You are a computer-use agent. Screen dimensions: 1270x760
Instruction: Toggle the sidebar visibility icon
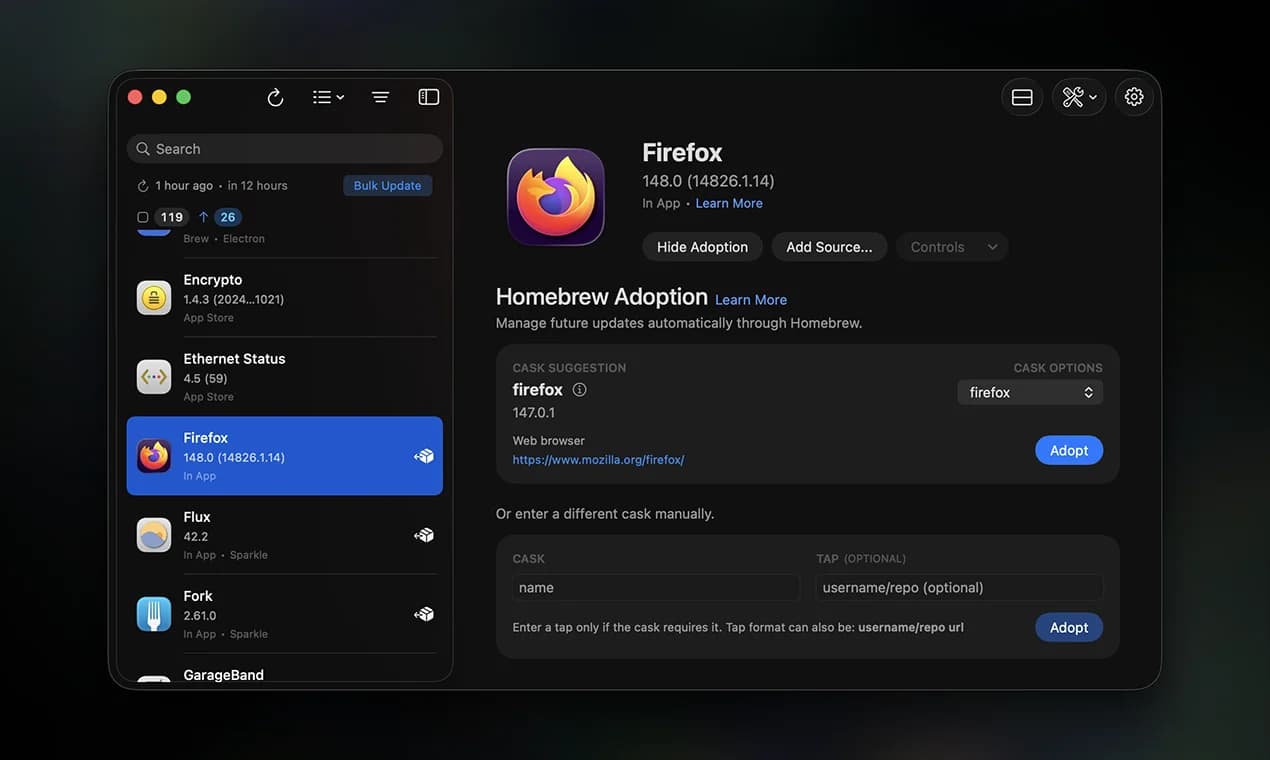[428, 96]
